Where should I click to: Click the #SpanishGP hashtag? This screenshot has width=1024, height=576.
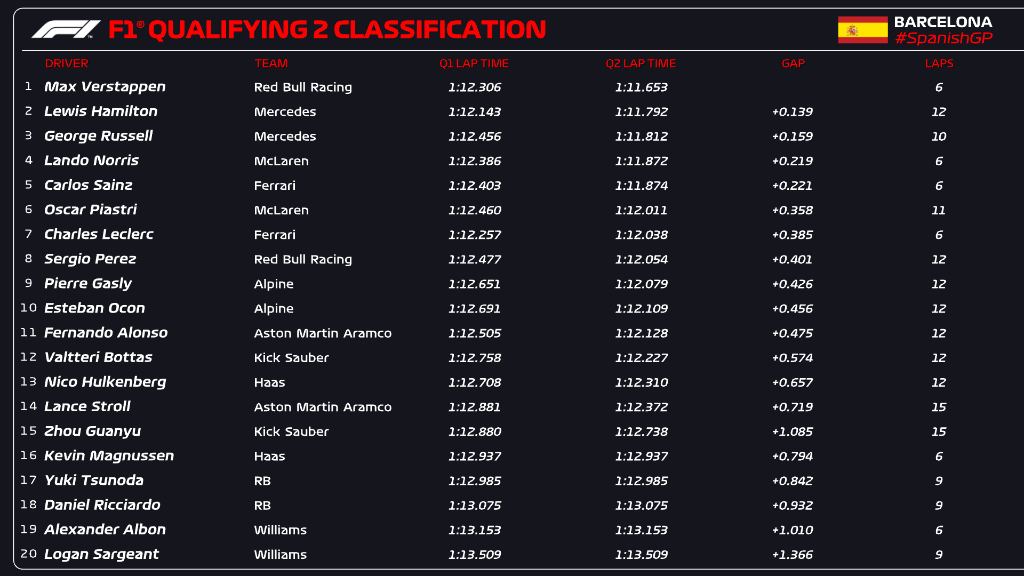(x=942, y=38)
